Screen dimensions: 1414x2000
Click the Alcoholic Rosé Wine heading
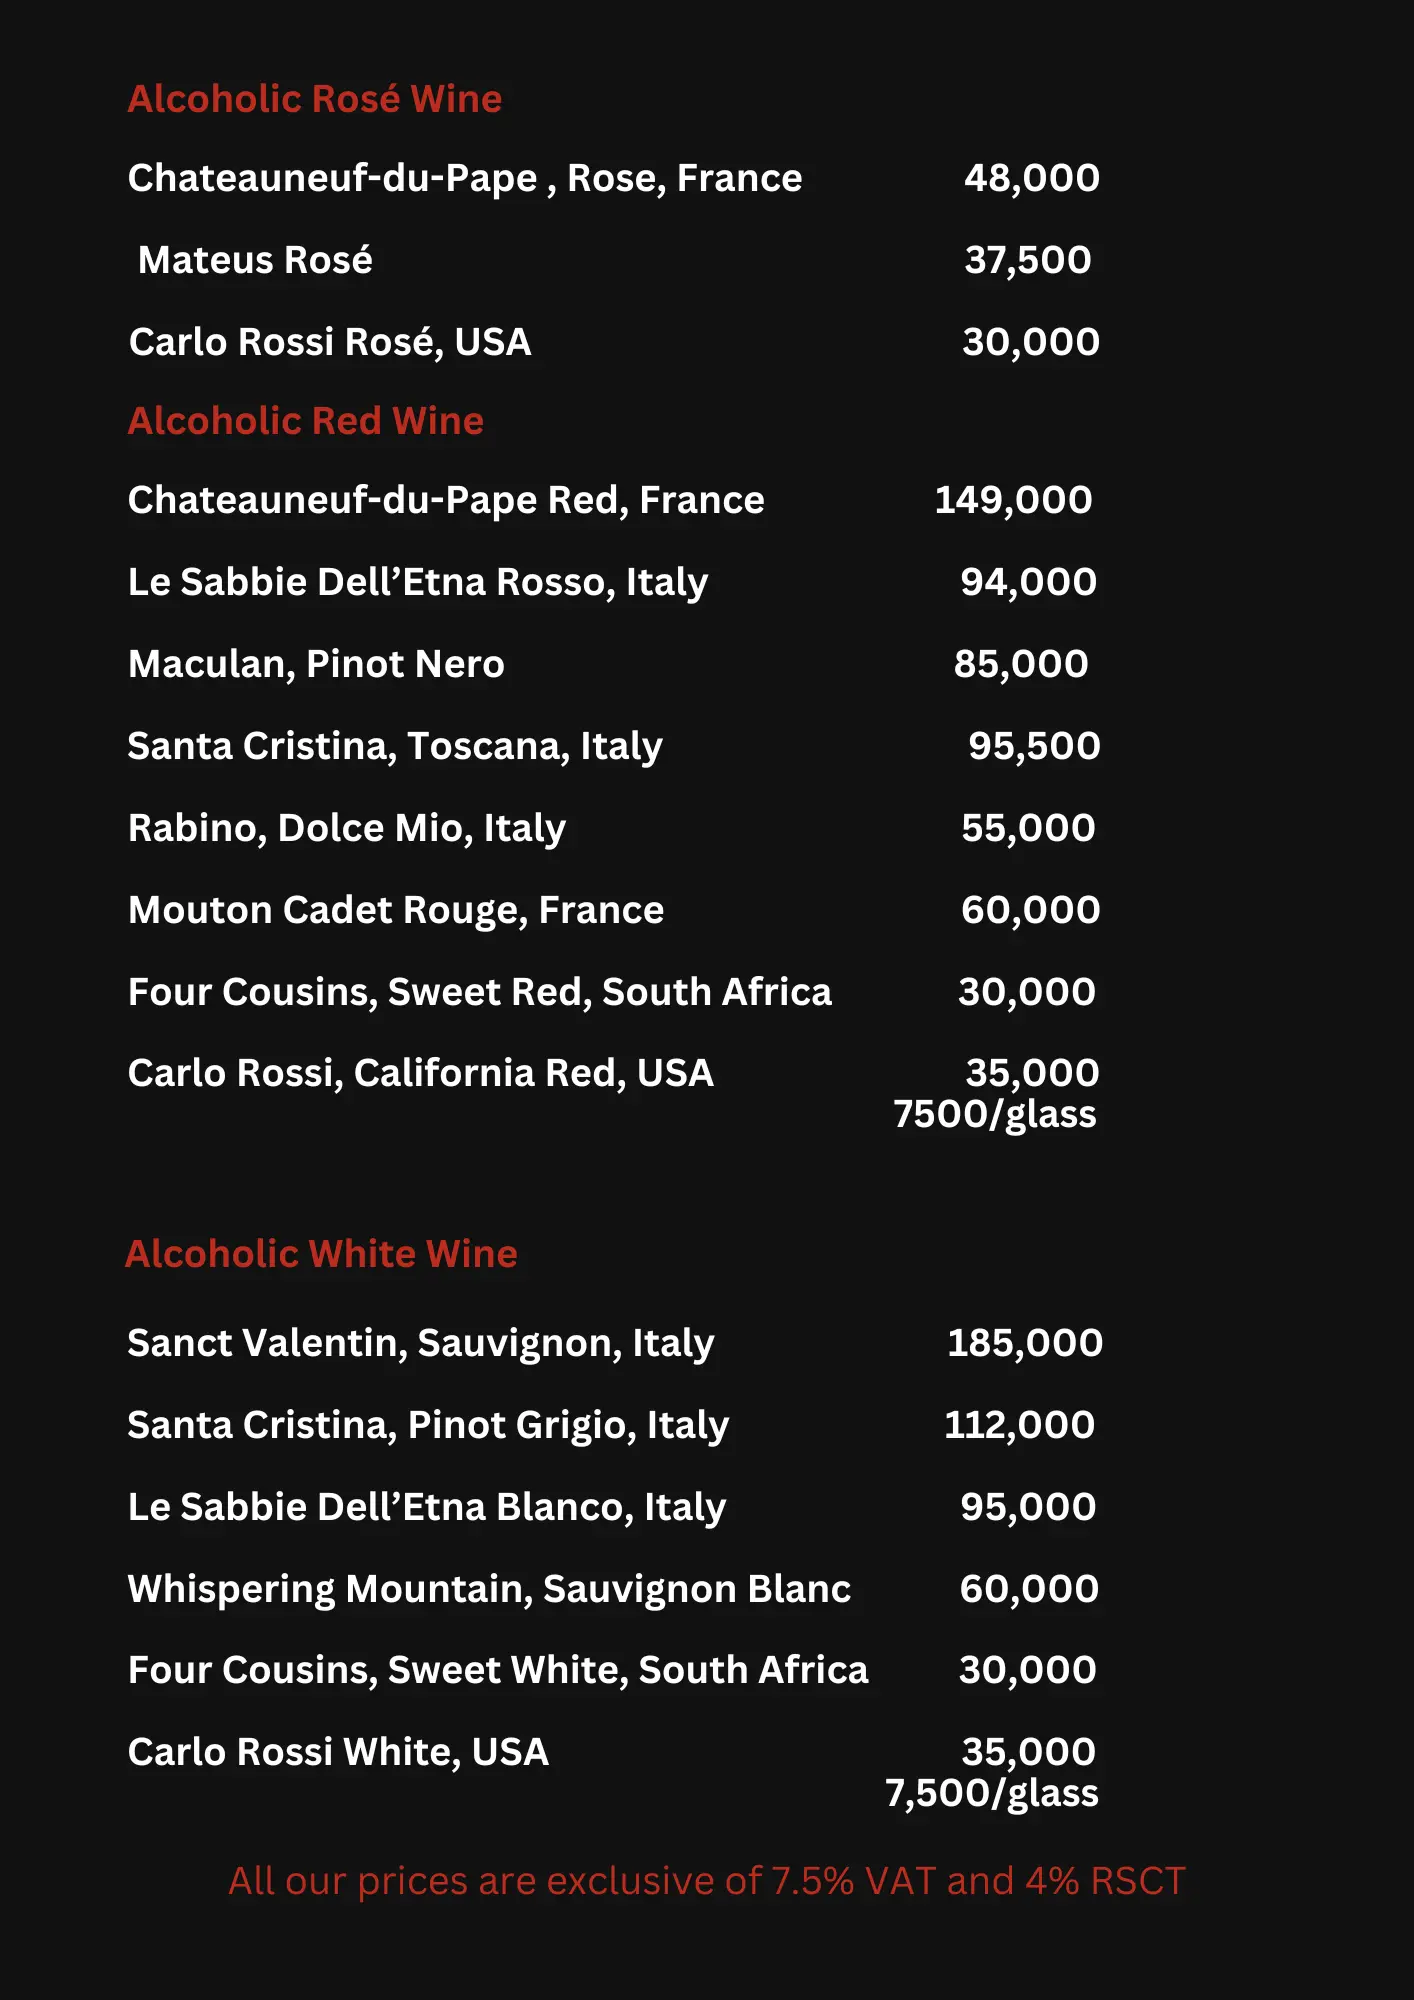(314, 99)
